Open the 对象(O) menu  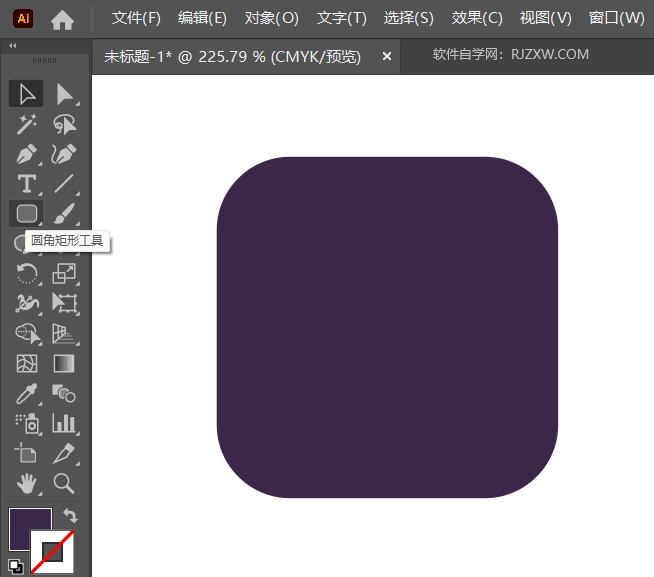click(x=272, y=18)
